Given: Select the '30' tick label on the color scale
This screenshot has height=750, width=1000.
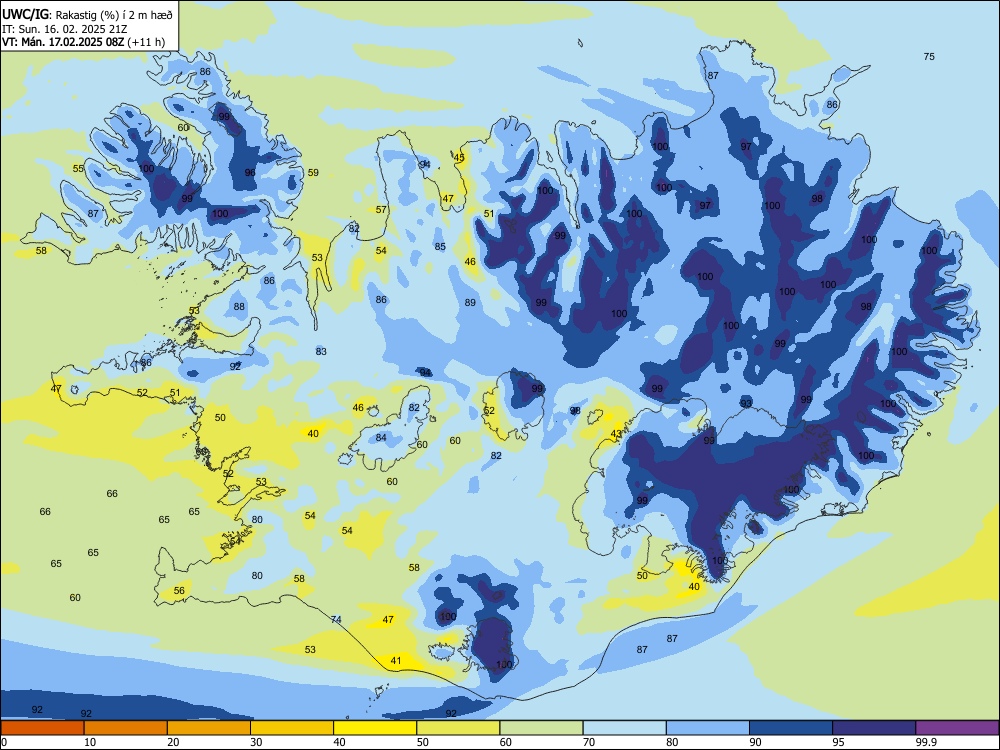Looking at the screenshot, I should [x=256, y=742].
